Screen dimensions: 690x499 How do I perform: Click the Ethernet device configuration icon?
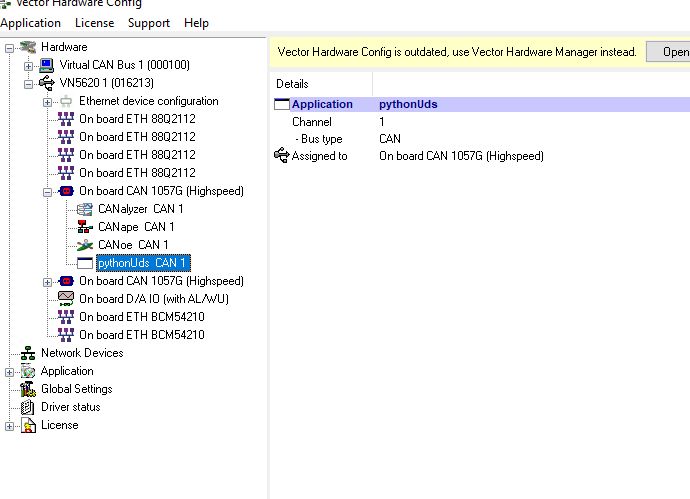66,101
